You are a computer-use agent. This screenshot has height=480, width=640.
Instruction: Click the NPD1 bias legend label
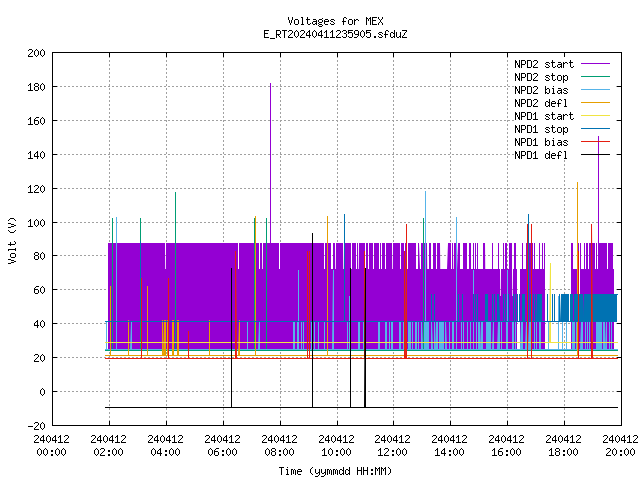click(x=541, y=142)
